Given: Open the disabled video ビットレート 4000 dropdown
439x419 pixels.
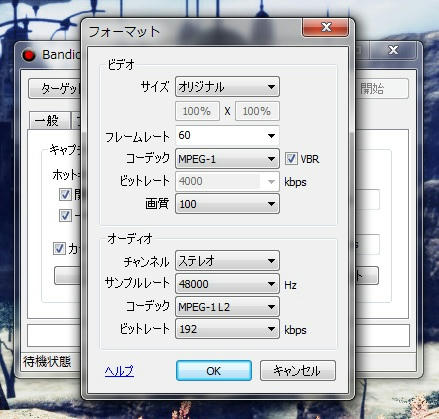Looking at the screenshot, I should tap(227, 181).
